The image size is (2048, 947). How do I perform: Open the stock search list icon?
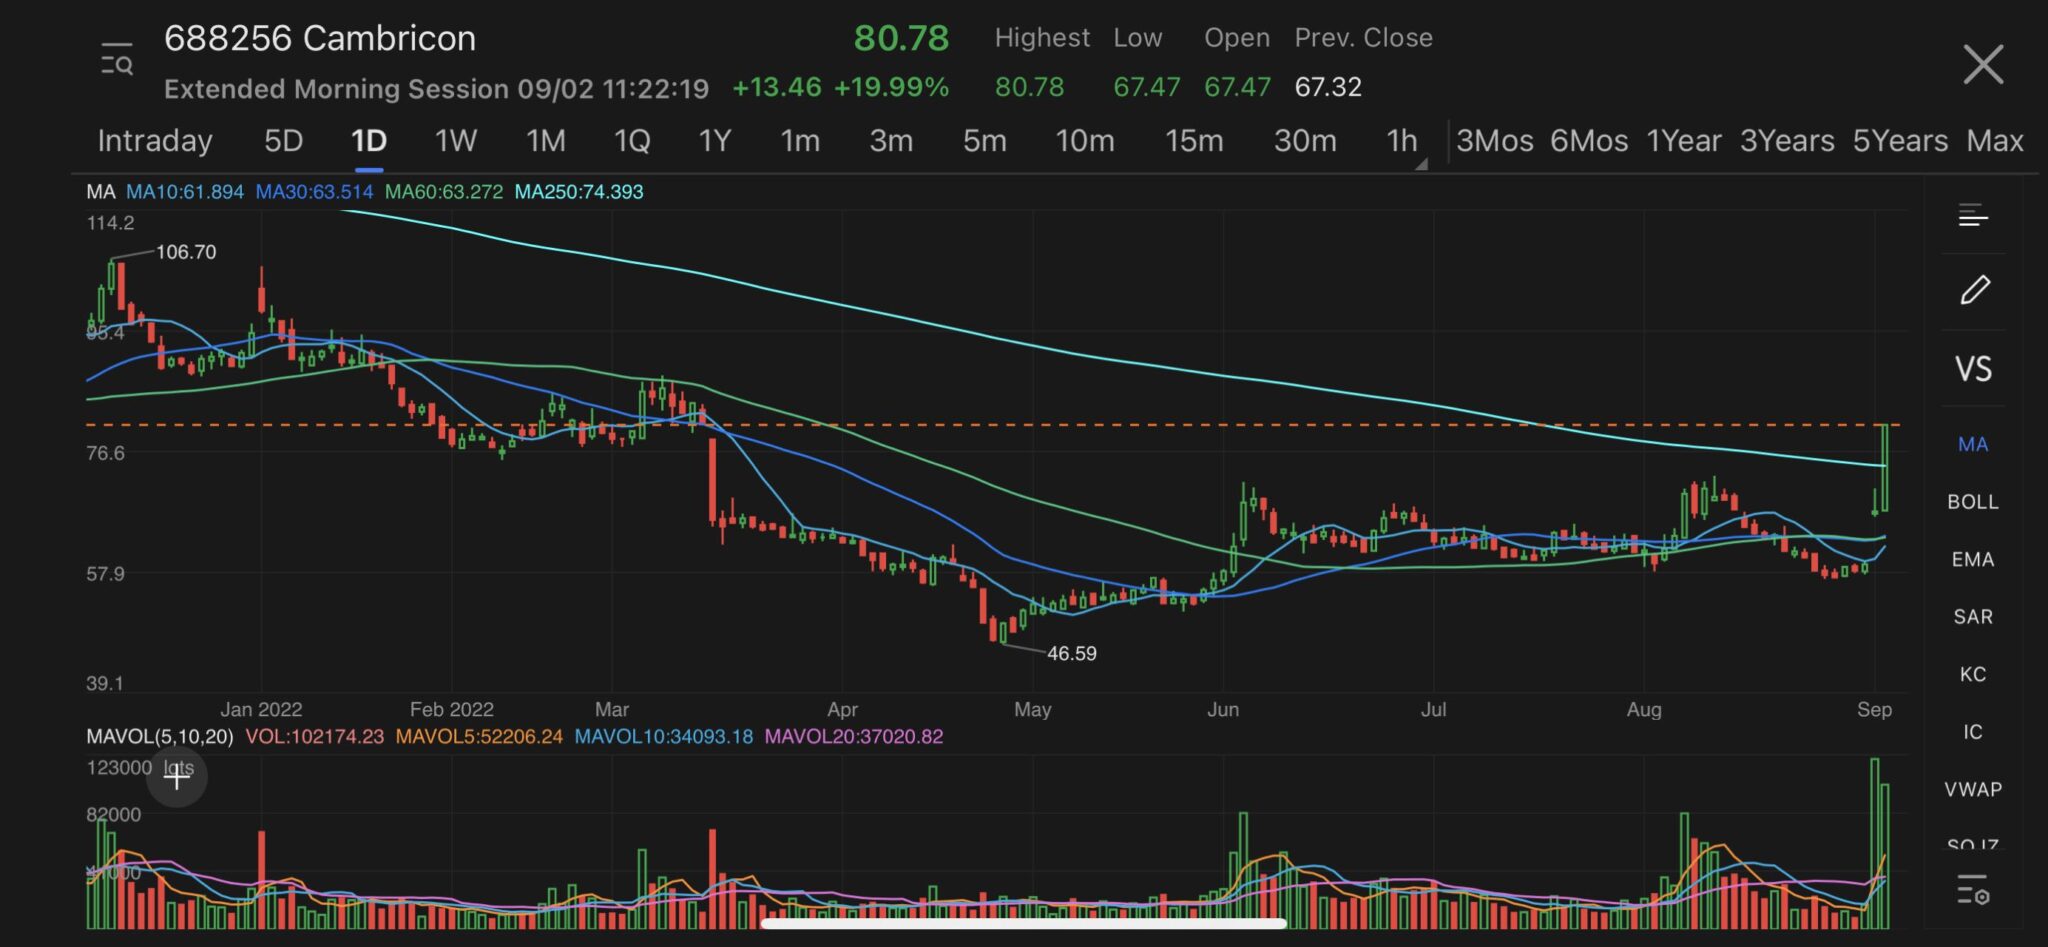point(117,61)
